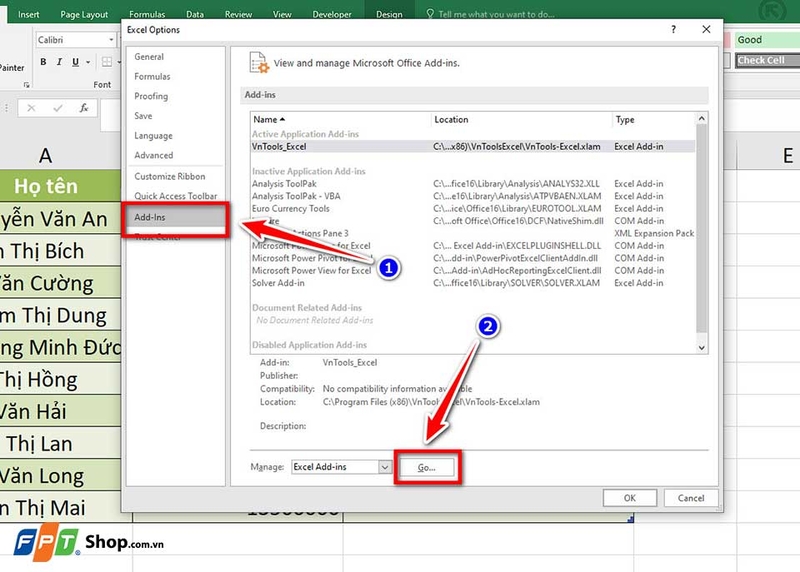The width and height of the screenshot is (800, 572).
Task: Open the Manage Excel Add-ins dropdown
Action: tap(385, 467)
